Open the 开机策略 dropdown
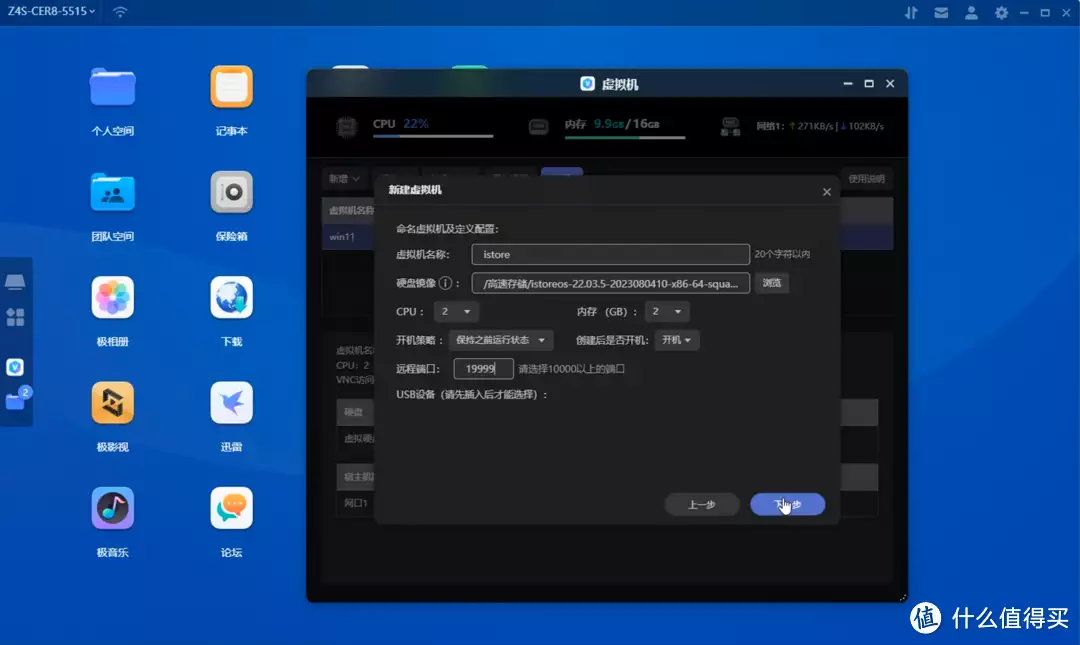1080x645 pixels. point(500,340)
